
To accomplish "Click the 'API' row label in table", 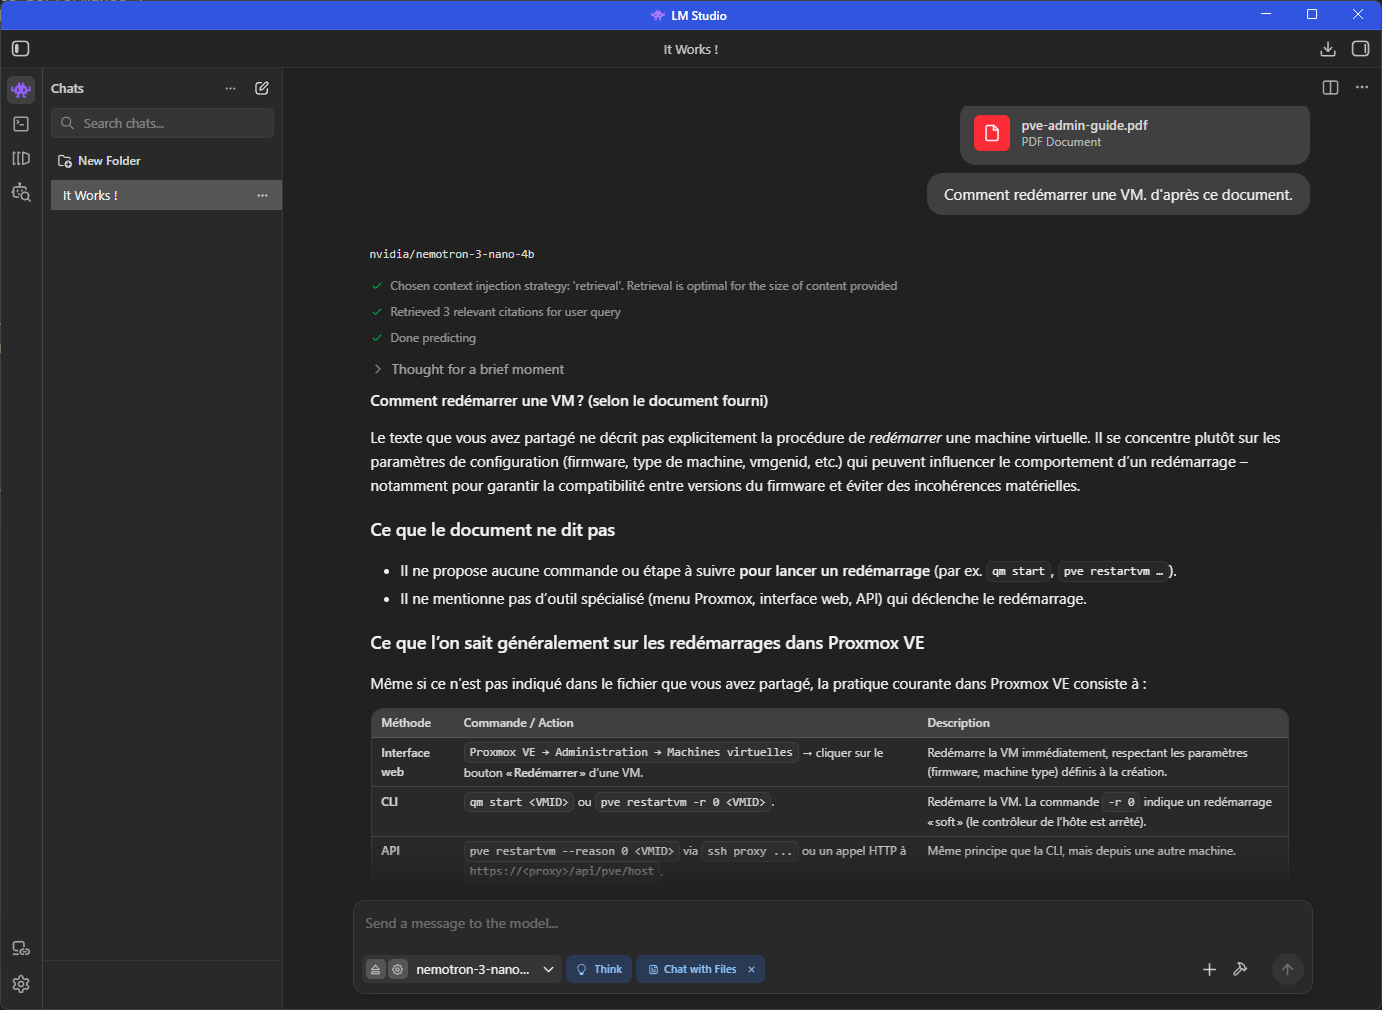I will 391,851.
